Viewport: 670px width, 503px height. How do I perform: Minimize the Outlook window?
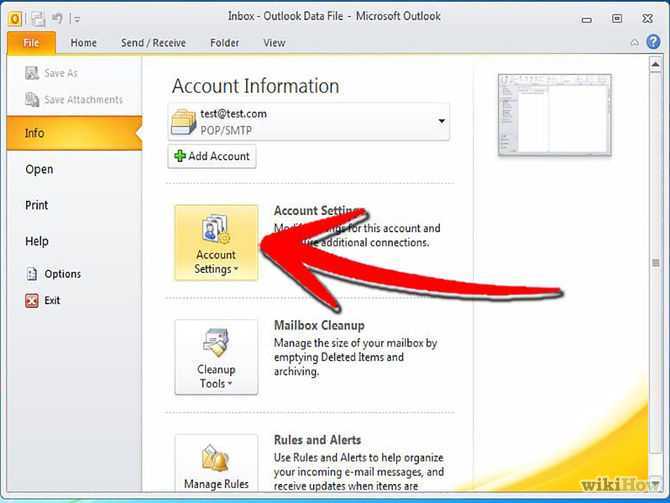pyautogui.click(x=587, y=19)
